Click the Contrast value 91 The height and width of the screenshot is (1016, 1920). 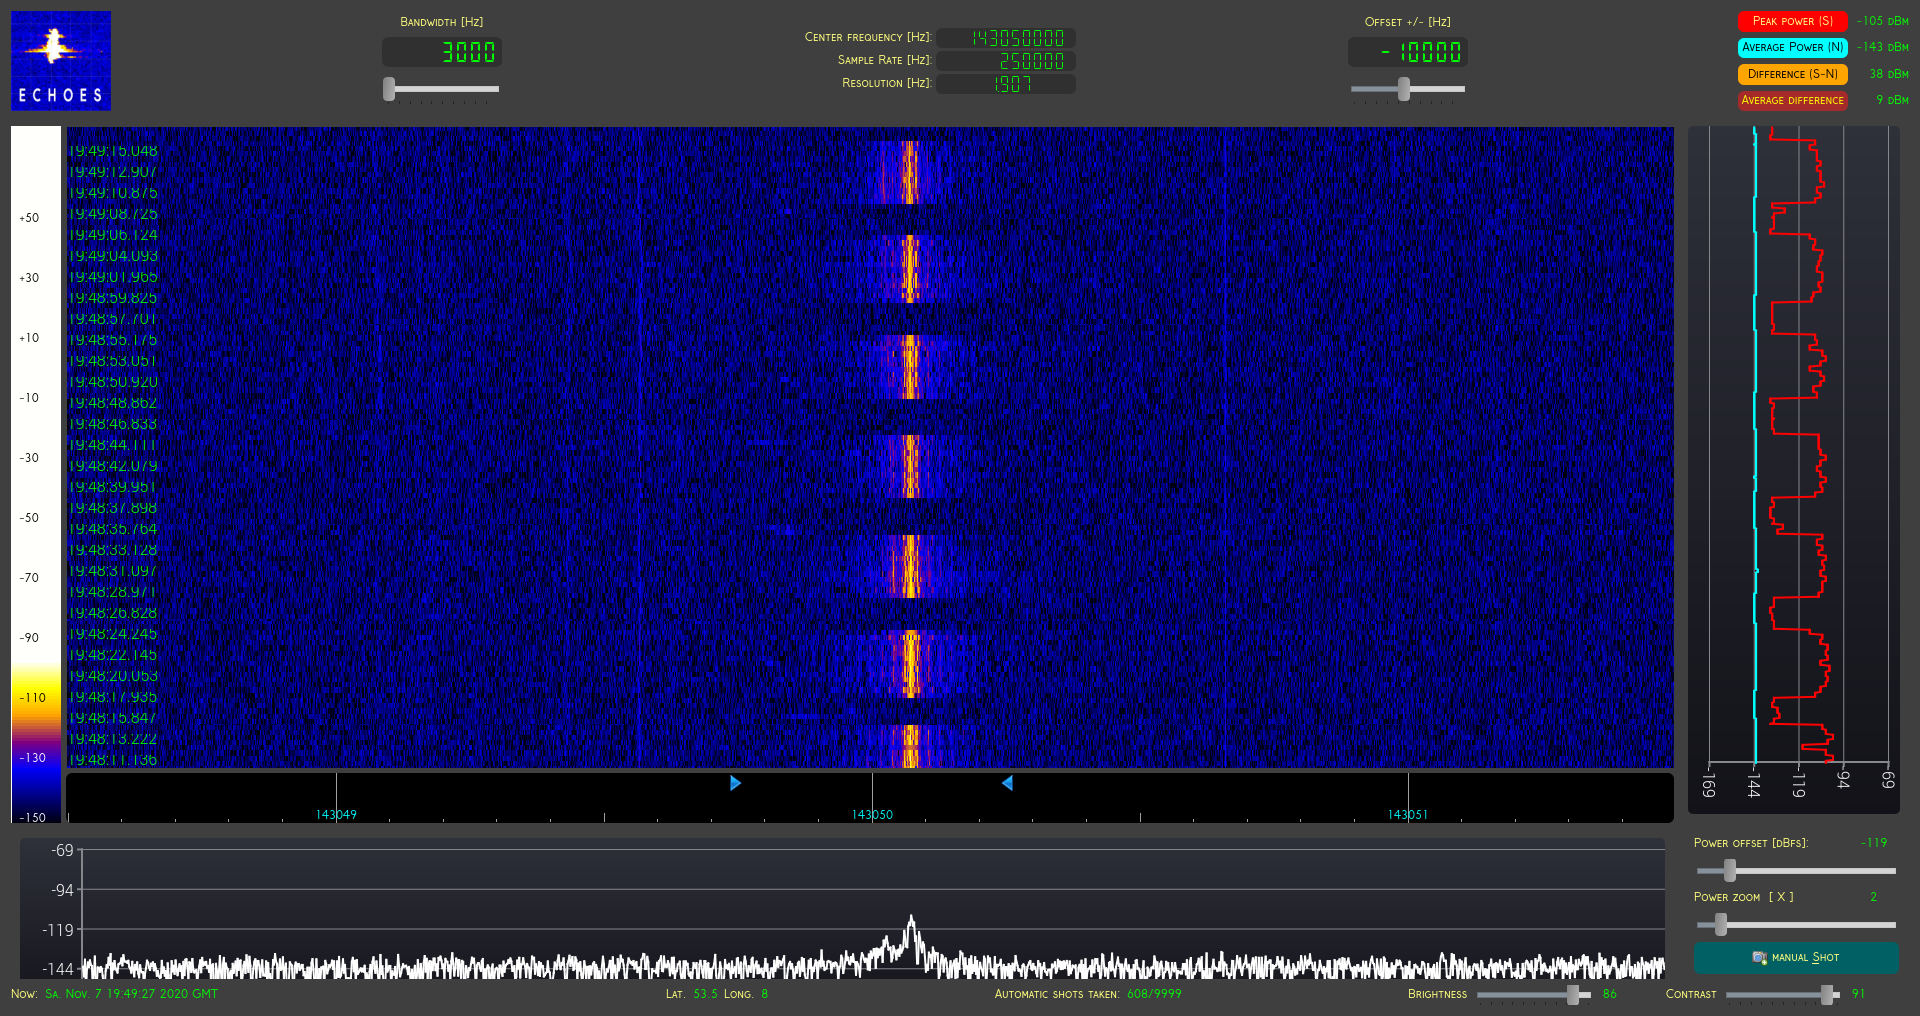point(1858,994)
